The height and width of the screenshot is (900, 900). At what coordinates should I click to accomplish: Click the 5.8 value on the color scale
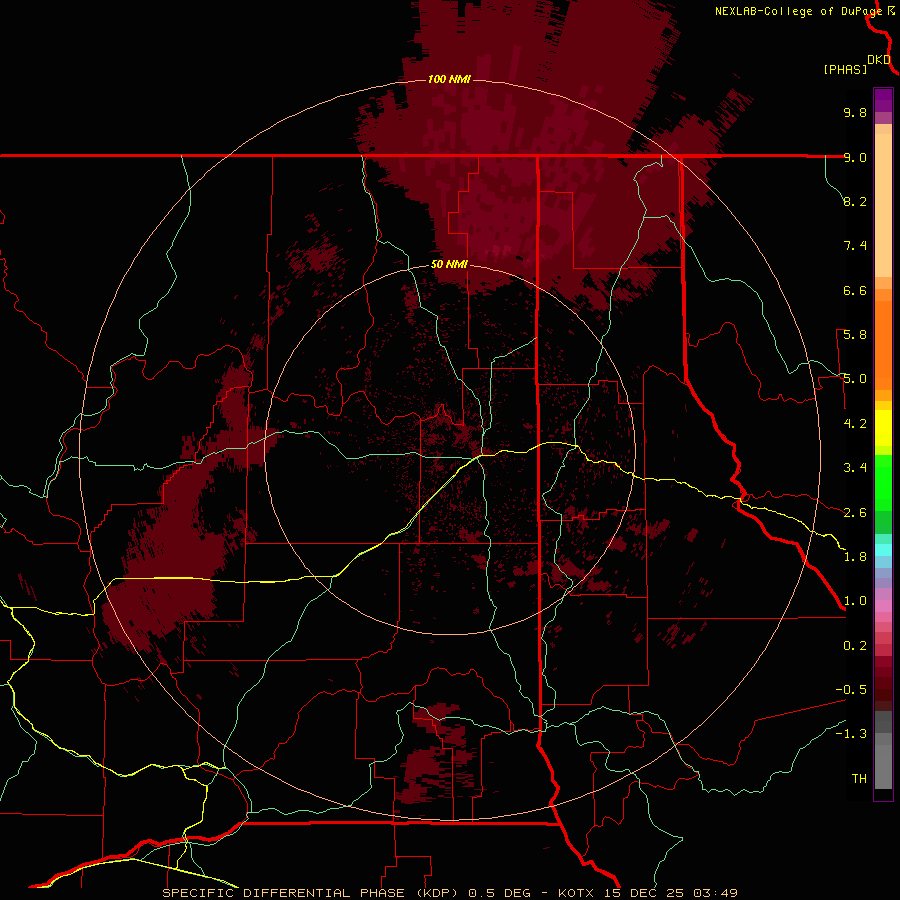click(x=855, y=334)
